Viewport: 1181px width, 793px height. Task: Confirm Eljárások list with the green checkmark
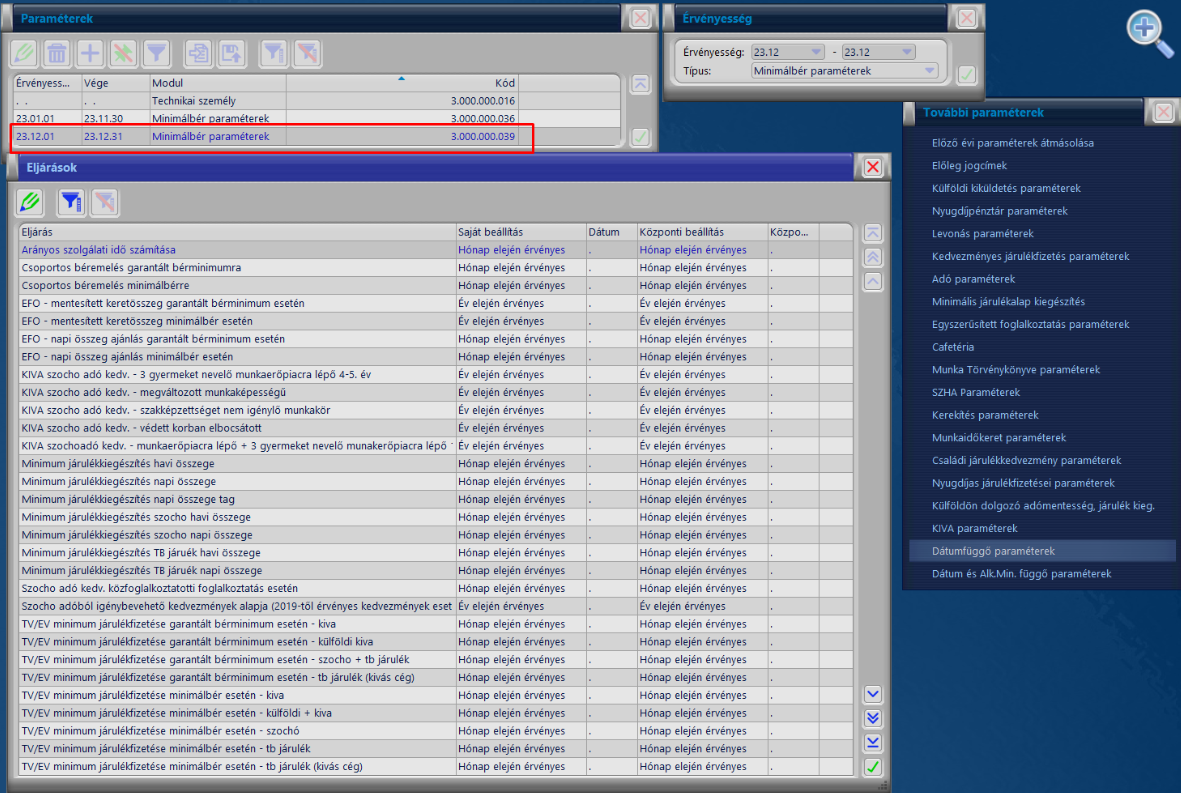coord(873,767)
